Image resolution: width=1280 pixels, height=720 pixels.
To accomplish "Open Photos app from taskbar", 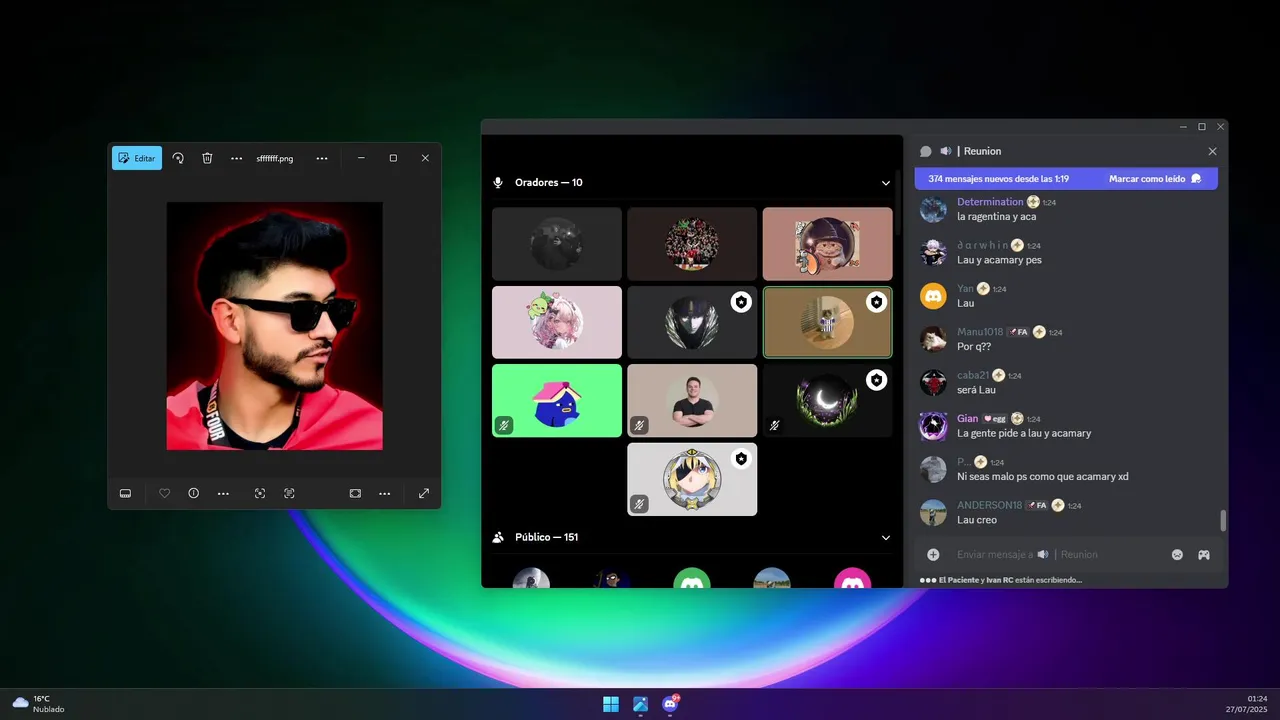I will point(640,704).
